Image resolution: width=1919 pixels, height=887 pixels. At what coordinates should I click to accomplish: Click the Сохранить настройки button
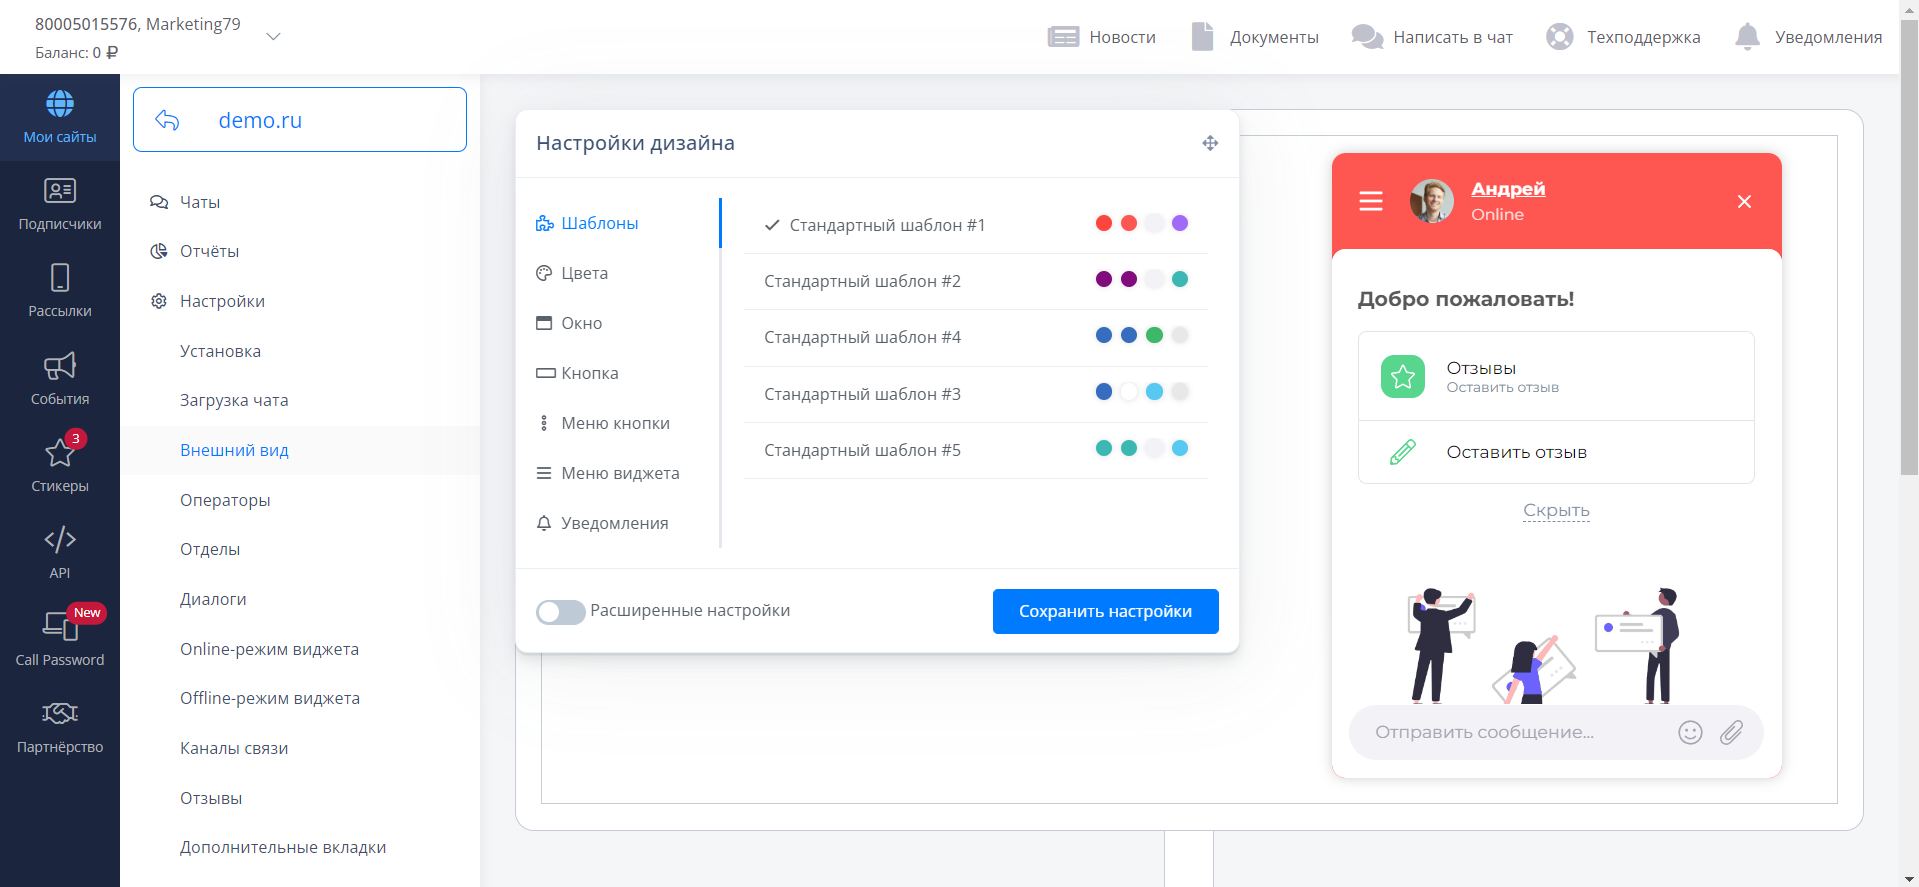(1105, 611)
